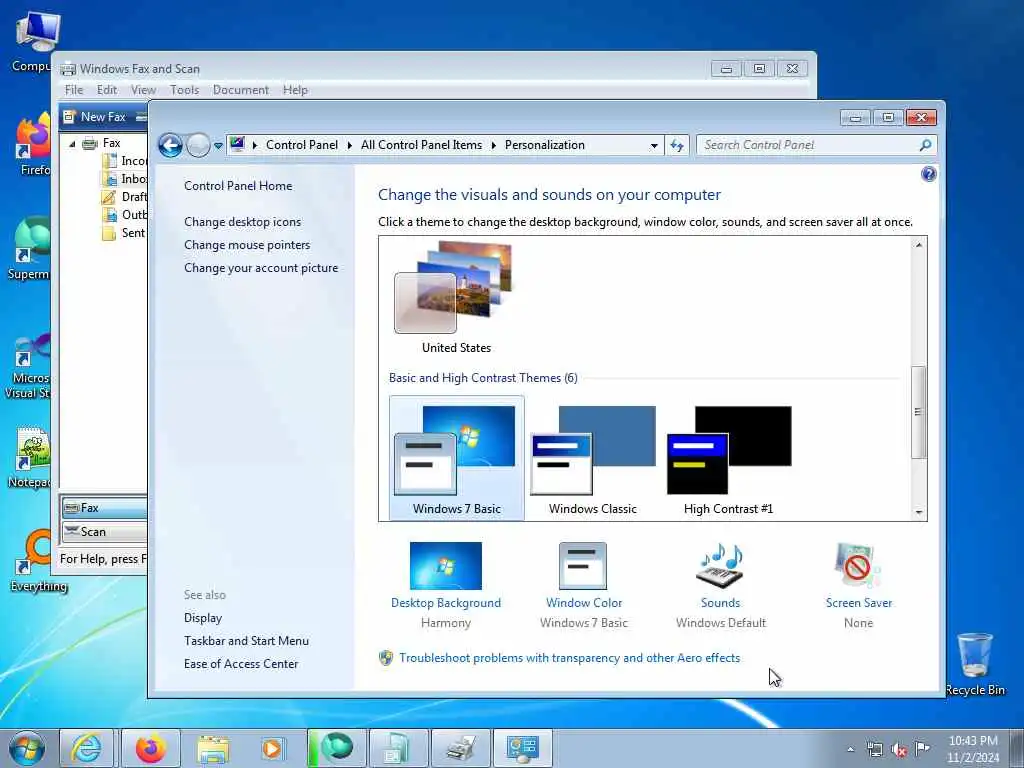
Task: Click the greyed forward navigation arrow
Action: point(198,145)
